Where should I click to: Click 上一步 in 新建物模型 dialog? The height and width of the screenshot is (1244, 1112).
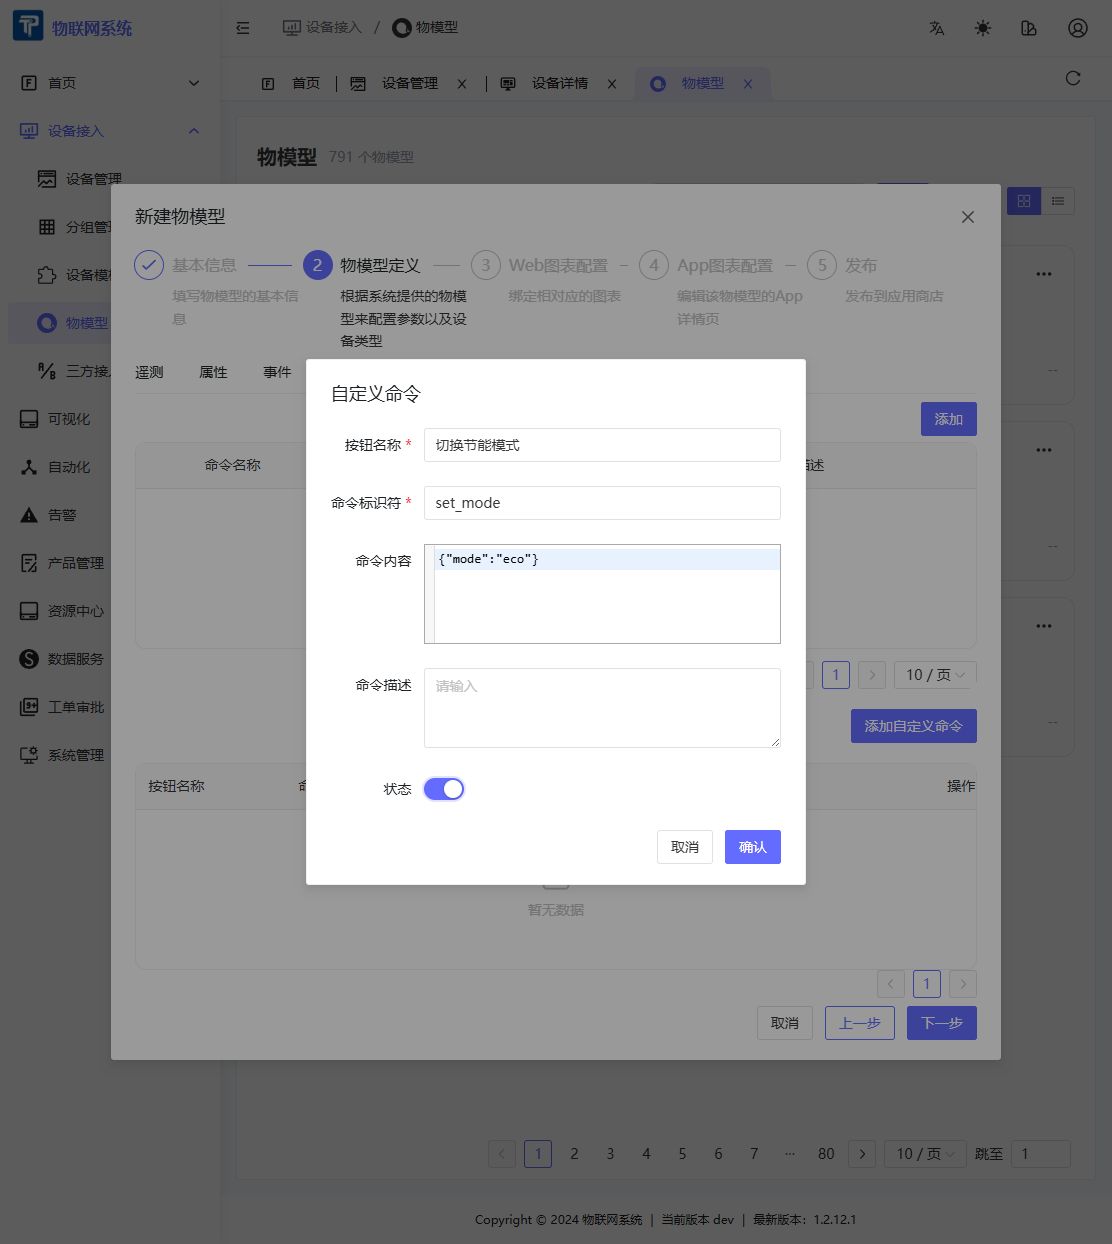pyautogui.click(x=860, y=1023)
